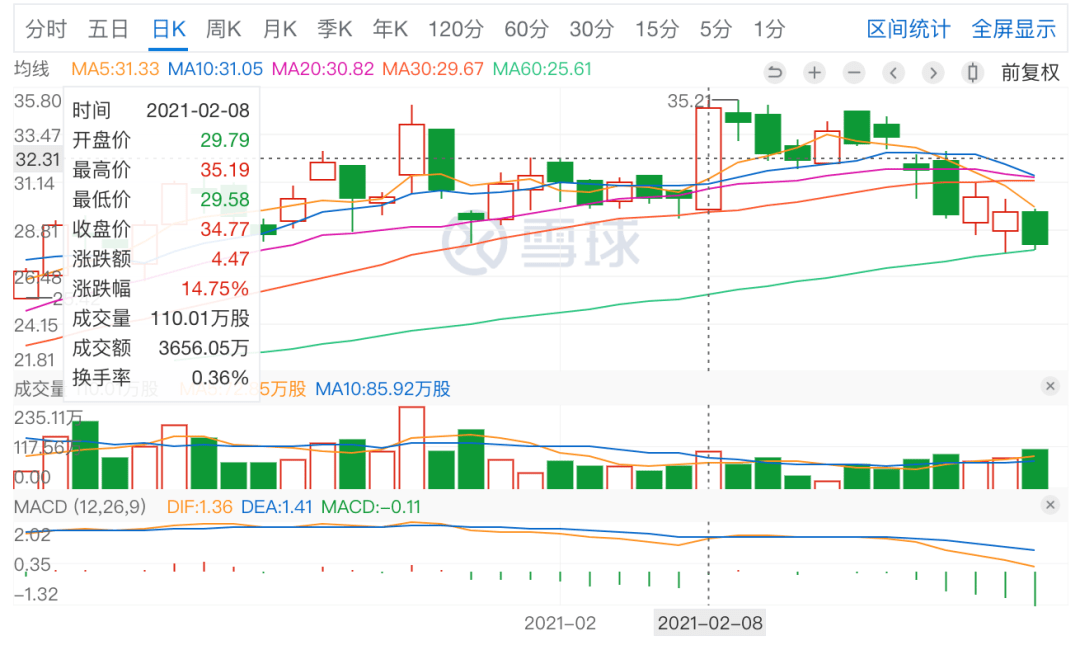This screenshot has height=650, width=1080.
Task: Click the 均线 moving average label
Action: [x=32, y=69]
